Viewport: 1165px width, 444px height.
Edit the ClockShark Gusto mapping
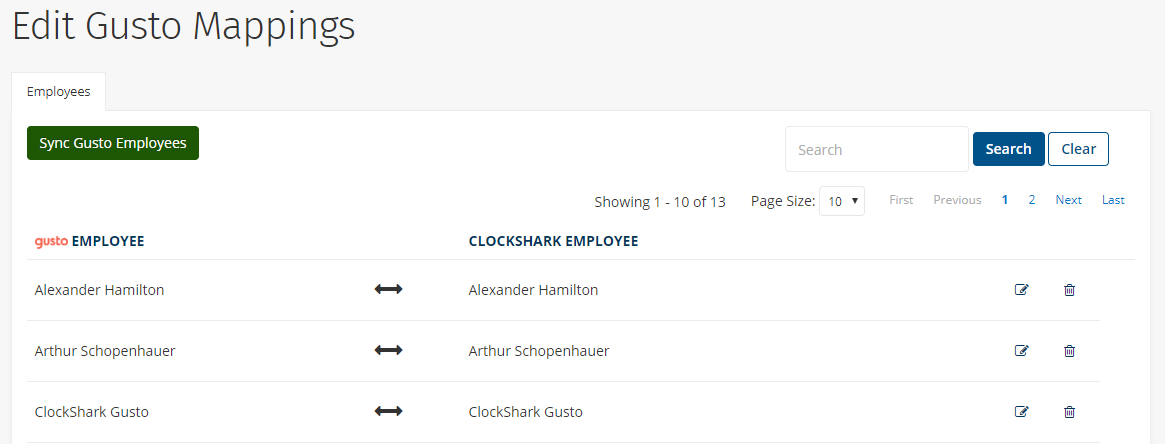click(1022, 411)
